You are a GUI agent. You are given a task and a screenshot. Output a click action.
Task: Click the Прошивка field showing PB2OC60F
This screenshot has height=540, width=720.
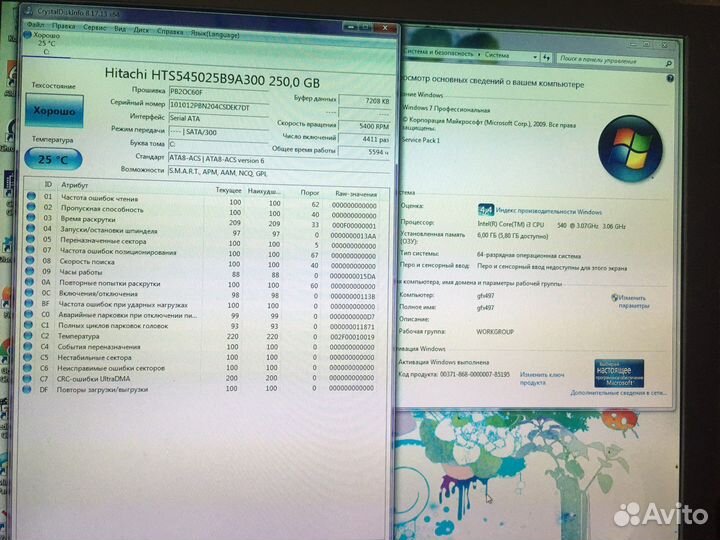pyautogui.click(x=218, y=92)
